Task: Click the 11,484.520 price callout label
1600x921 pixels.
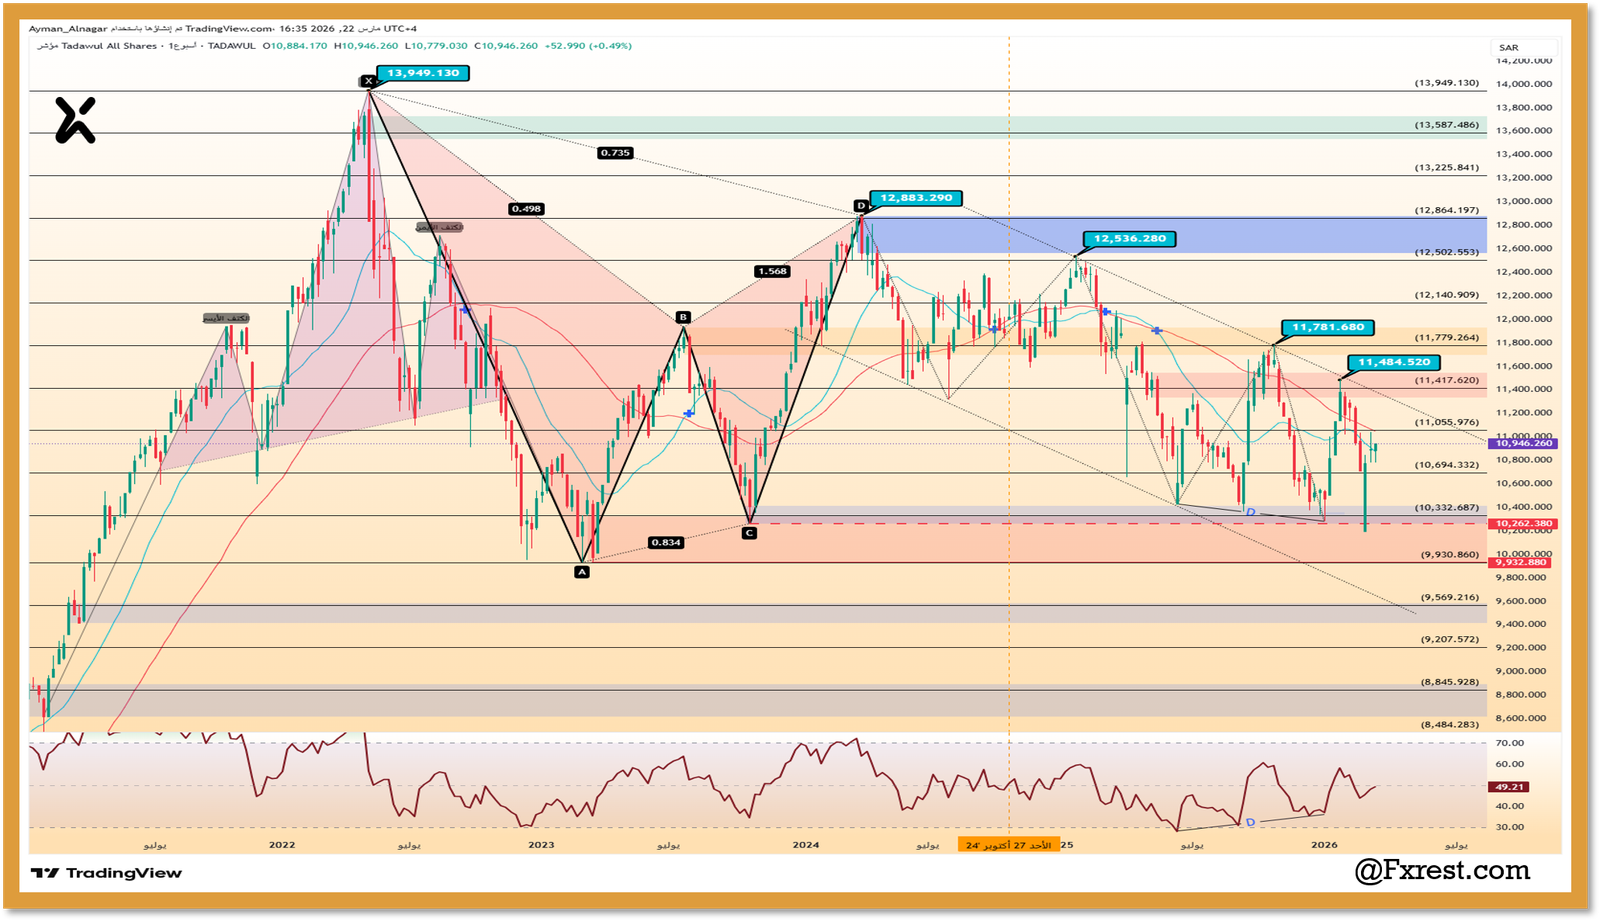Action: point(1393,362)
